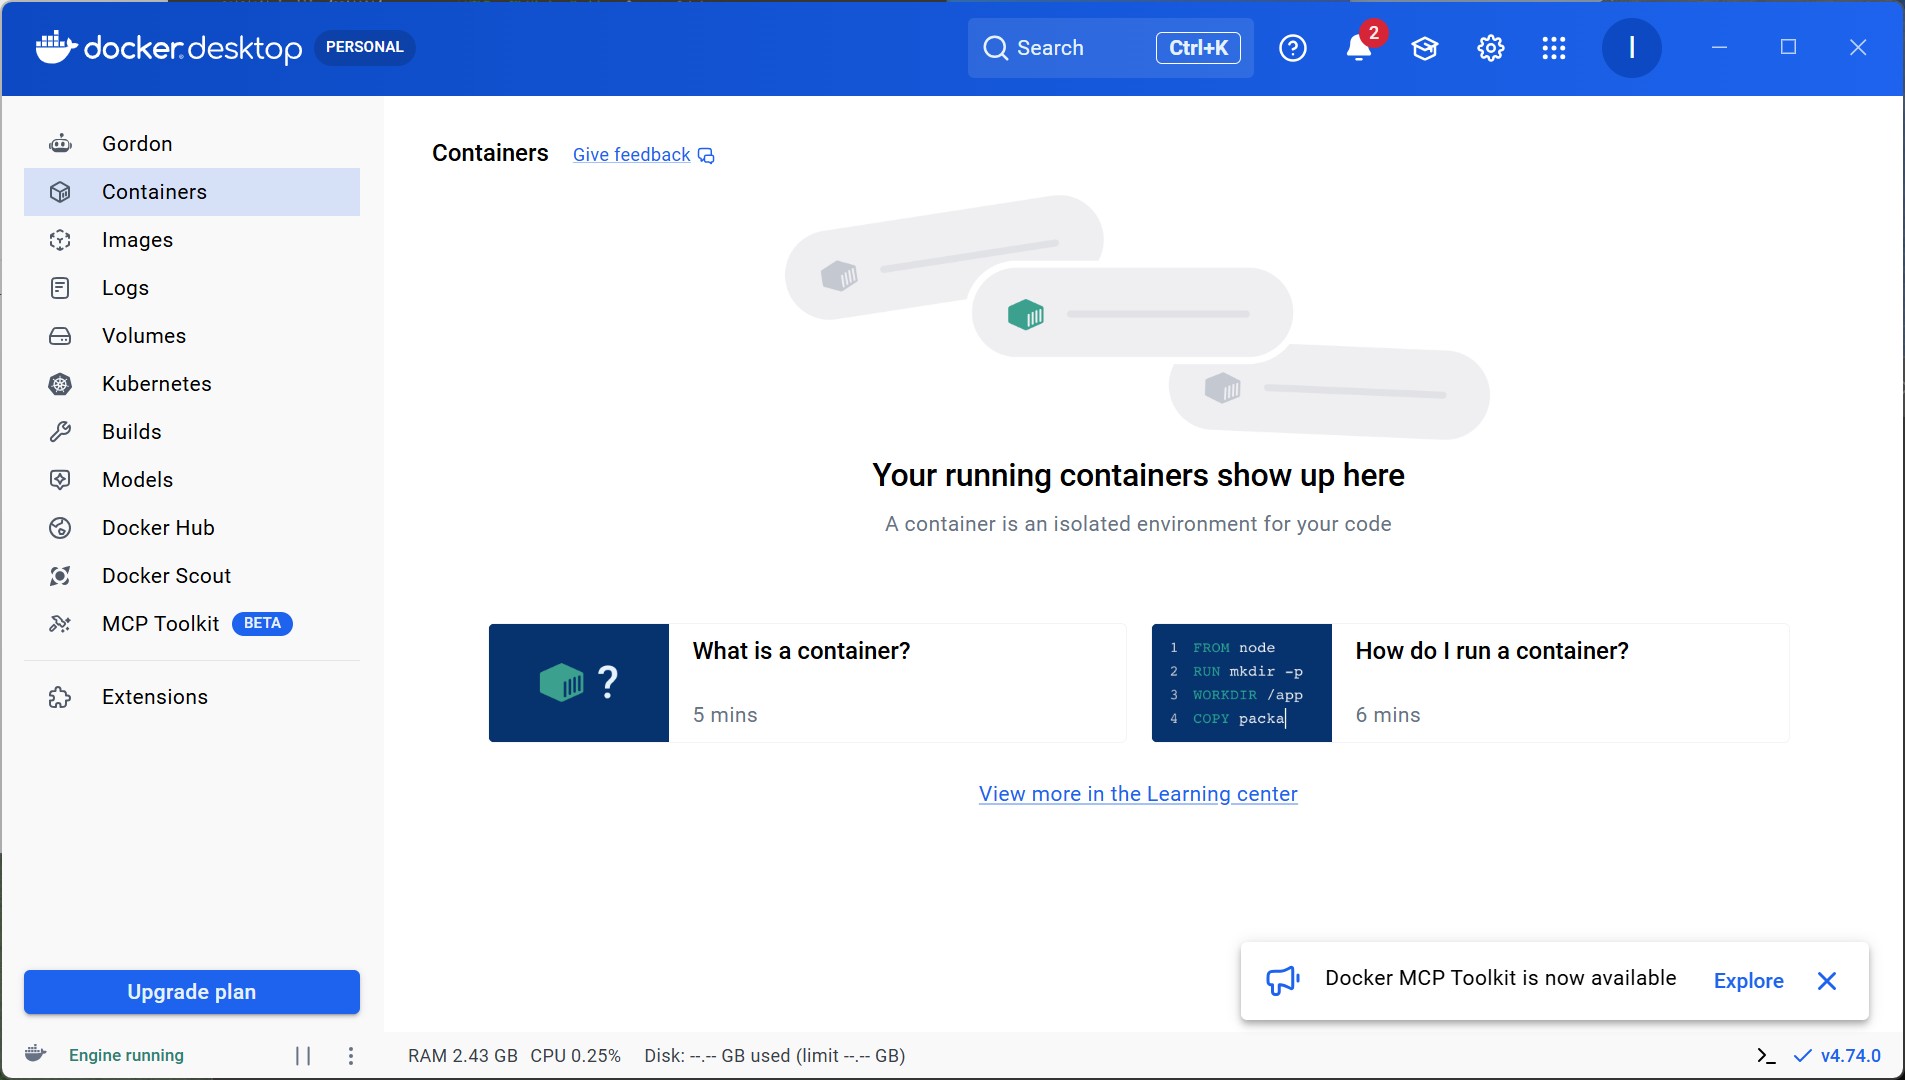This screenshot has height=1080, width=1905.
Task: Click the Disk usage status entry
Action: tap(775, 1056)
